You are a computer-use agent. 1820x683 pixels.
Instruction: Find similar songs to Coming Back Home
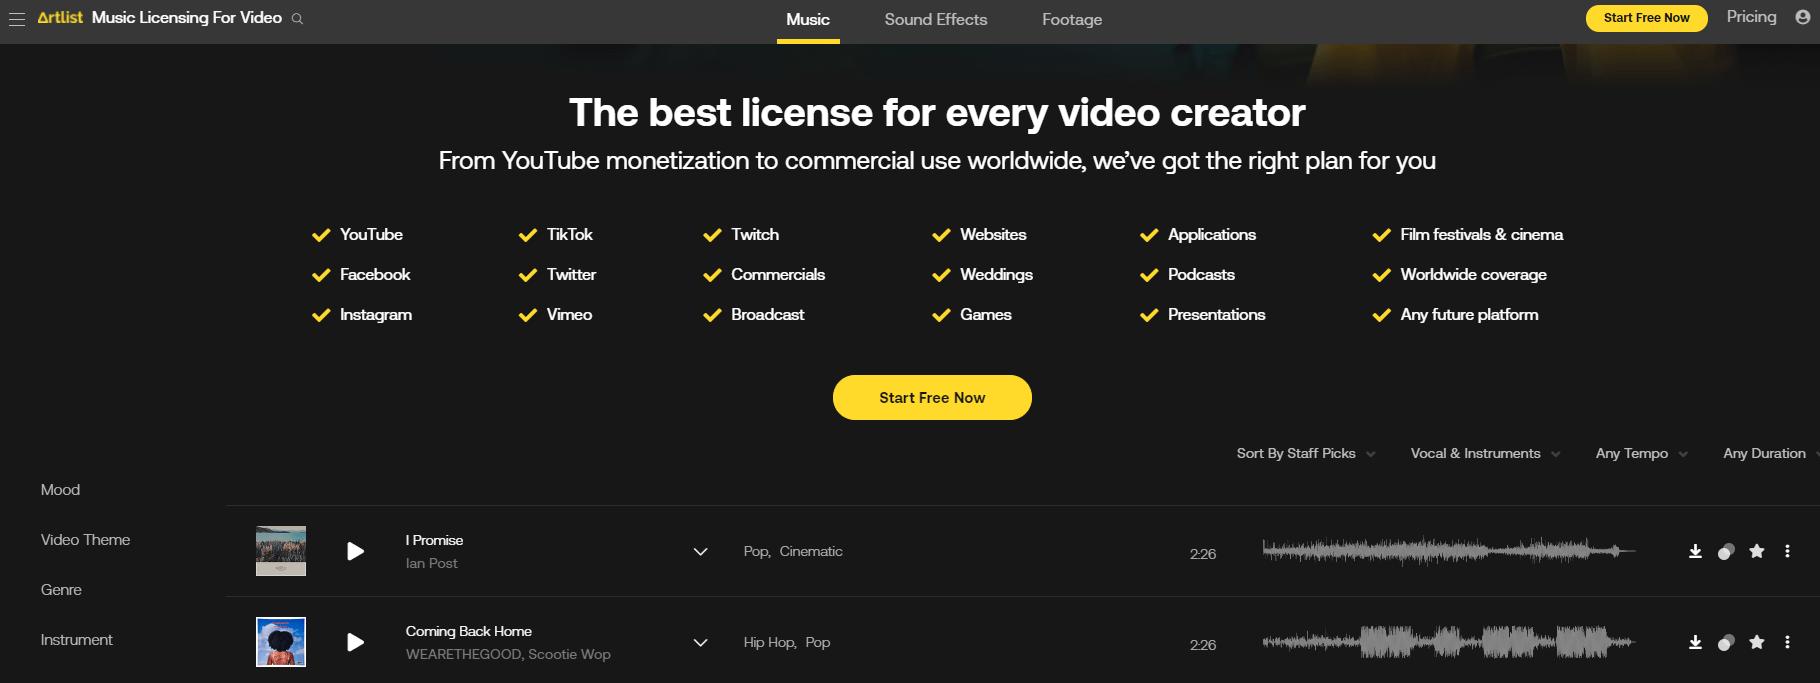coord(1726,642)
